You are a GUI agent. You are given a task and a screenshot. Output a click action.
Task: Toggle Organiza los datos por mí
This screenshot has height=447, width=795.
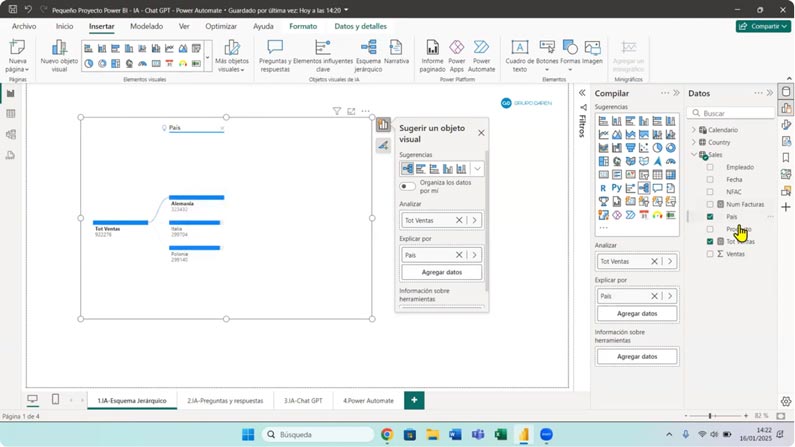pyautogui.click(x=407, y=186)
